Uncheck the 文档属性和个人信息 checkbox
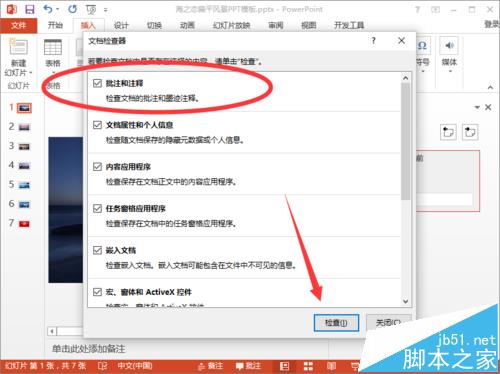This screenshot has width=500, height=374. point(97,125)
